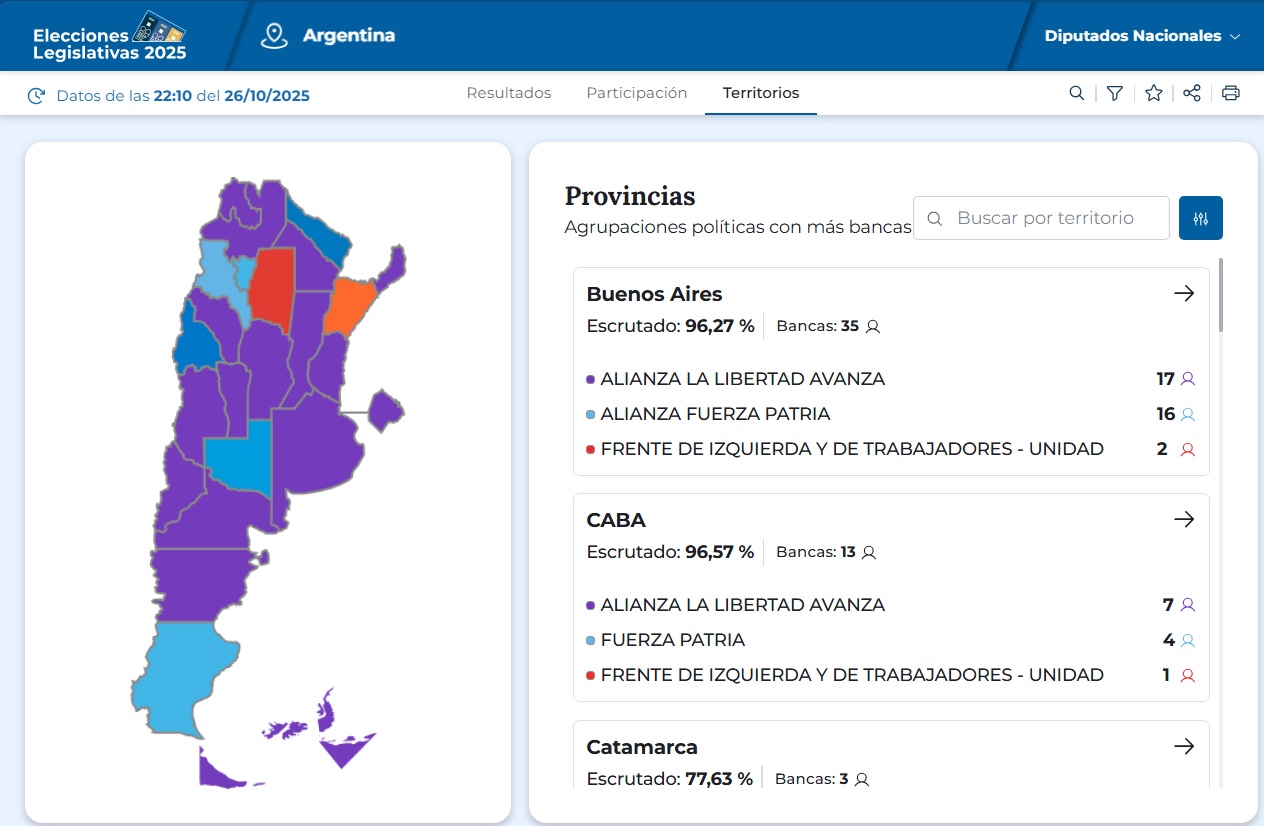1264x826 pixels.
Task: Select the Territorios tab
Action: [761, 93]
